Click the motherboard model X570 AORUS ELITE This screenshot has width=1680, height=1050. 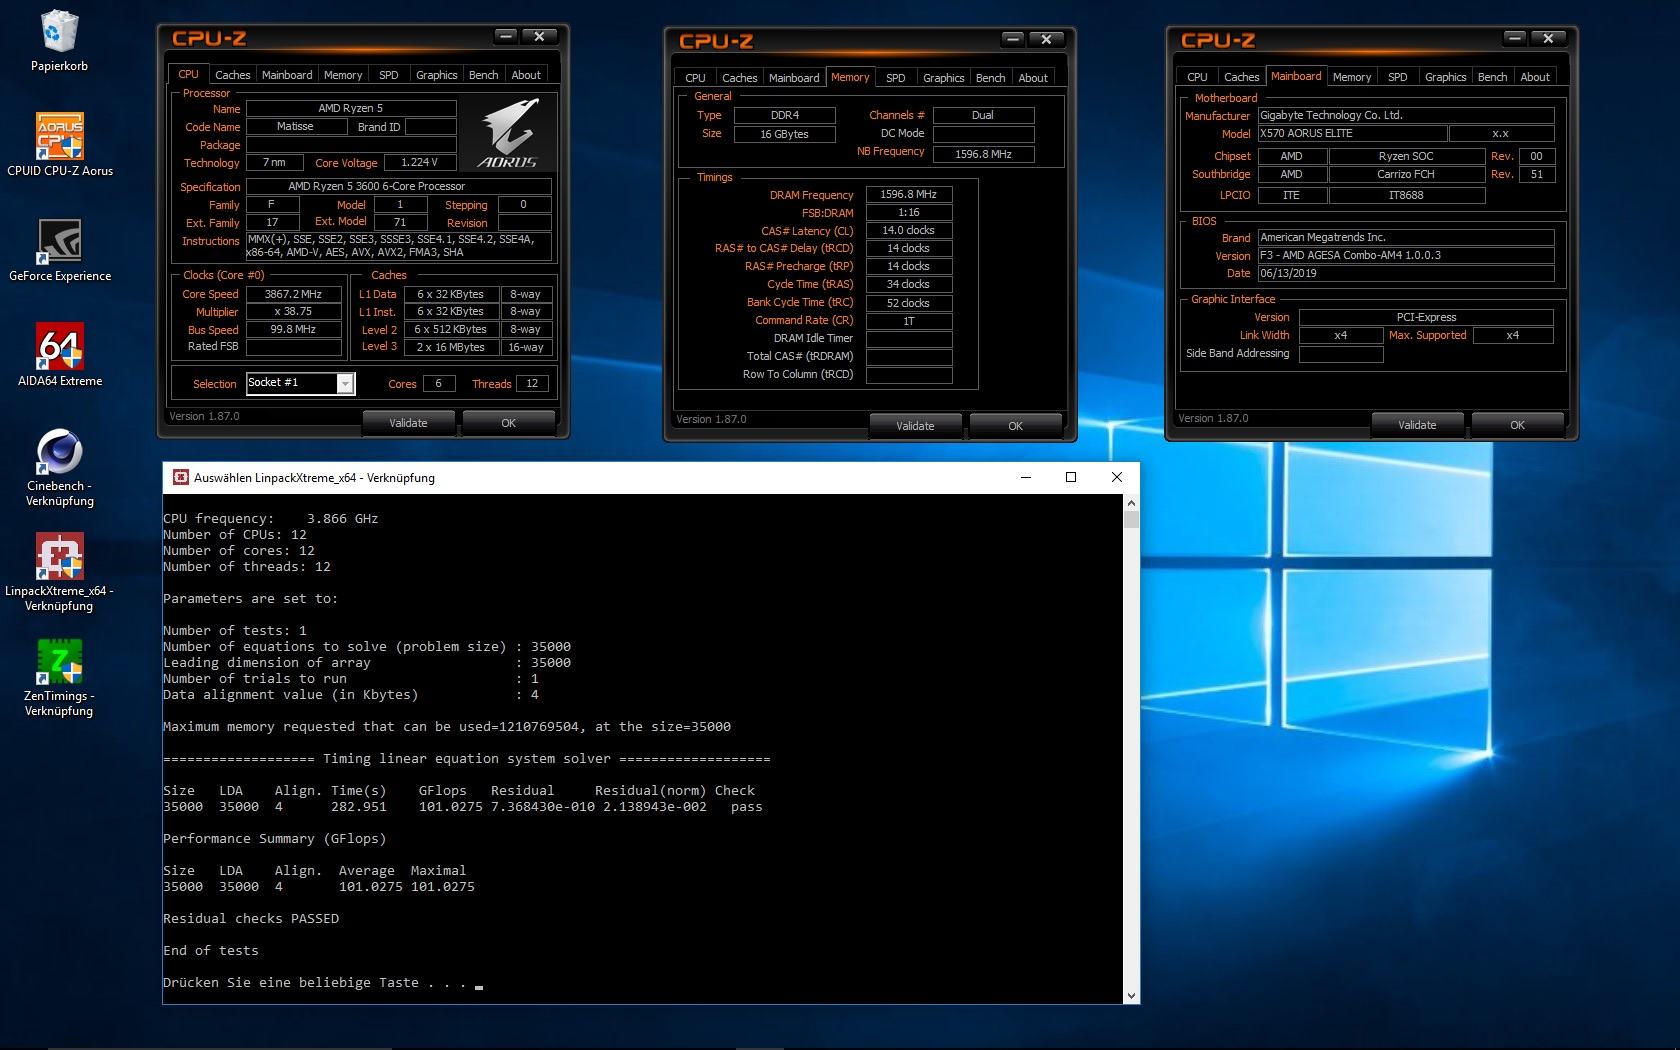tap(1352, 133)
